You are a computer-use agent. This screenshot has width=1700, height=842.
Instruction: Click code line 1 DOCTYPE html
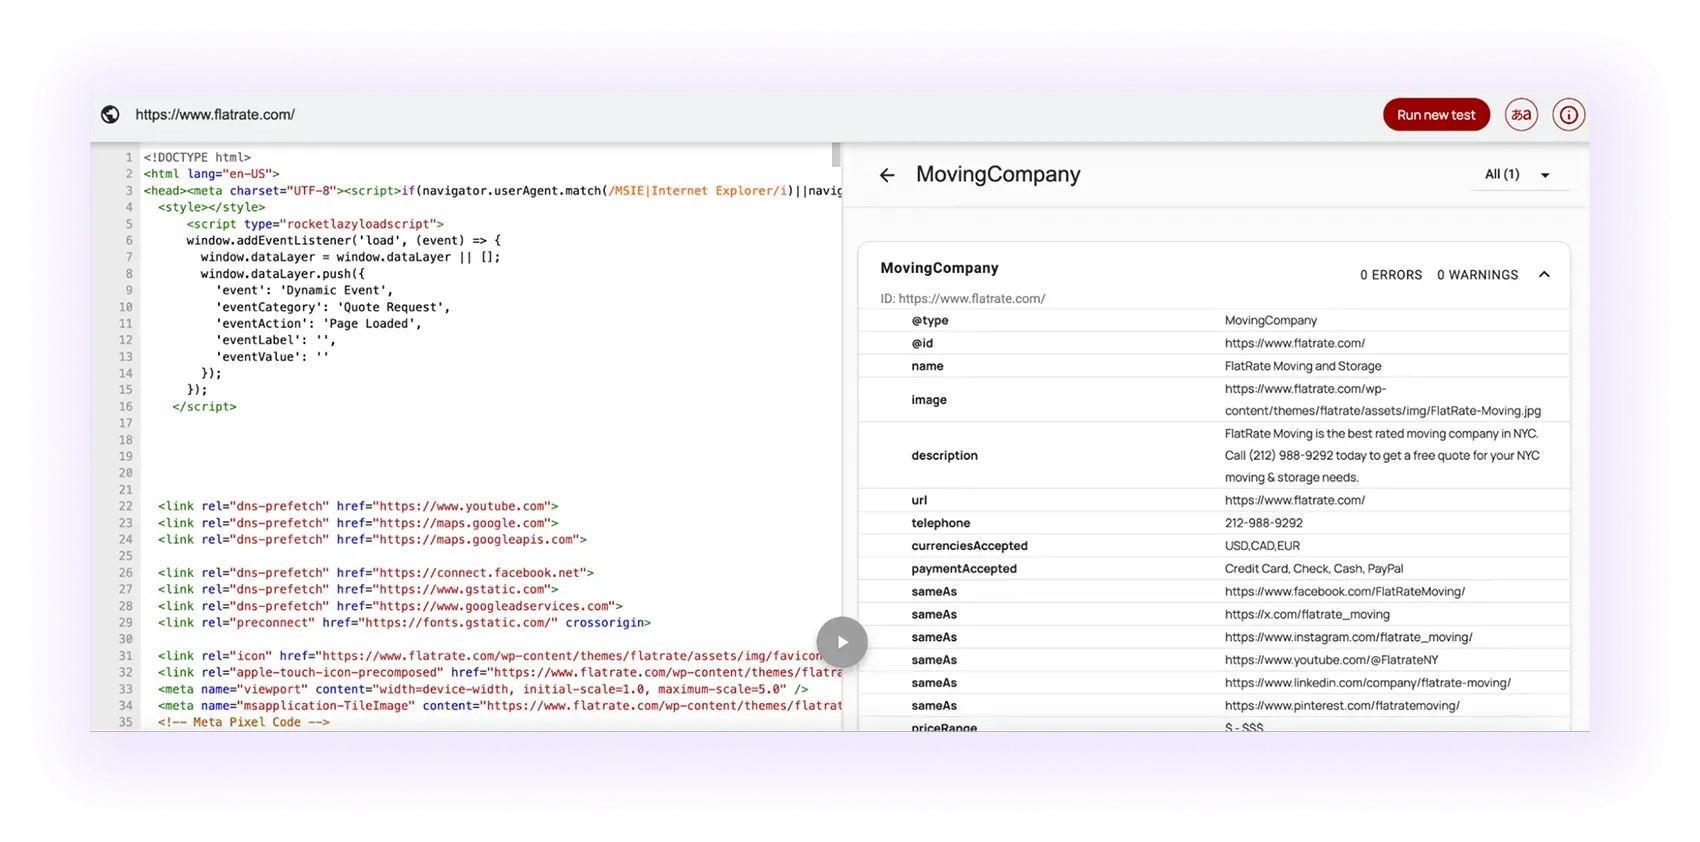click(197, 157)
